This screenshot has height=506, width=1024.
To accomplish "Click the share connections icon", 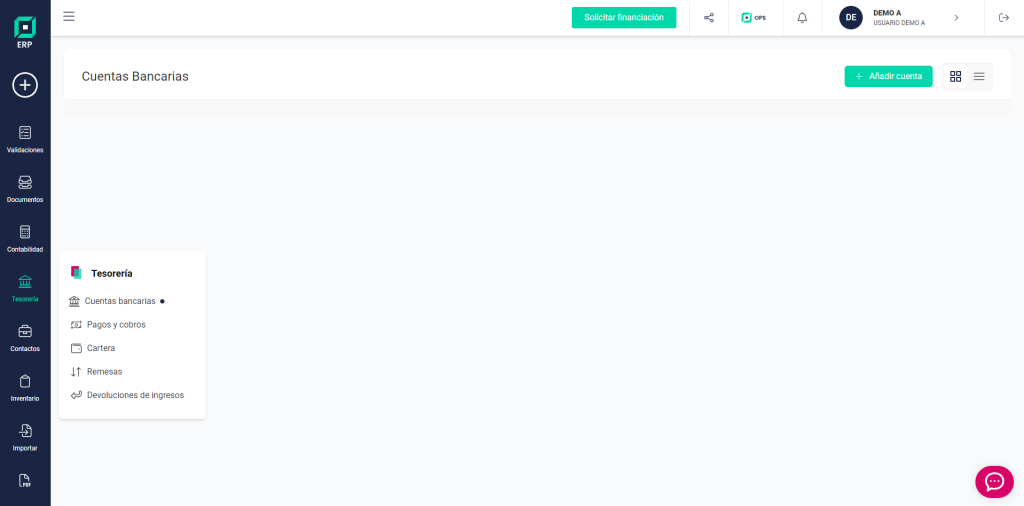I will [x=709, y=18].
